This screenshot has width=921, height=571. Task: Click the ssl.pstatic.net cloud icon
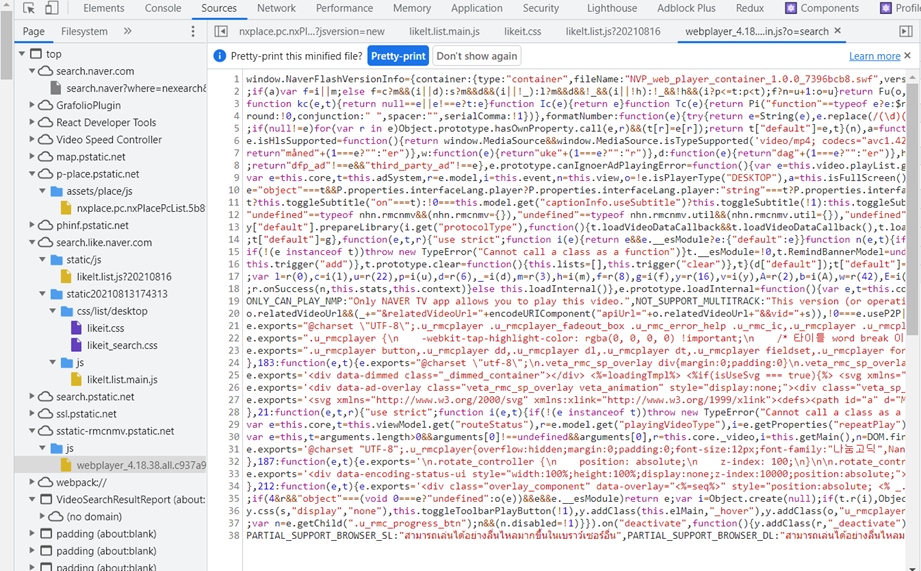[46, 414]
